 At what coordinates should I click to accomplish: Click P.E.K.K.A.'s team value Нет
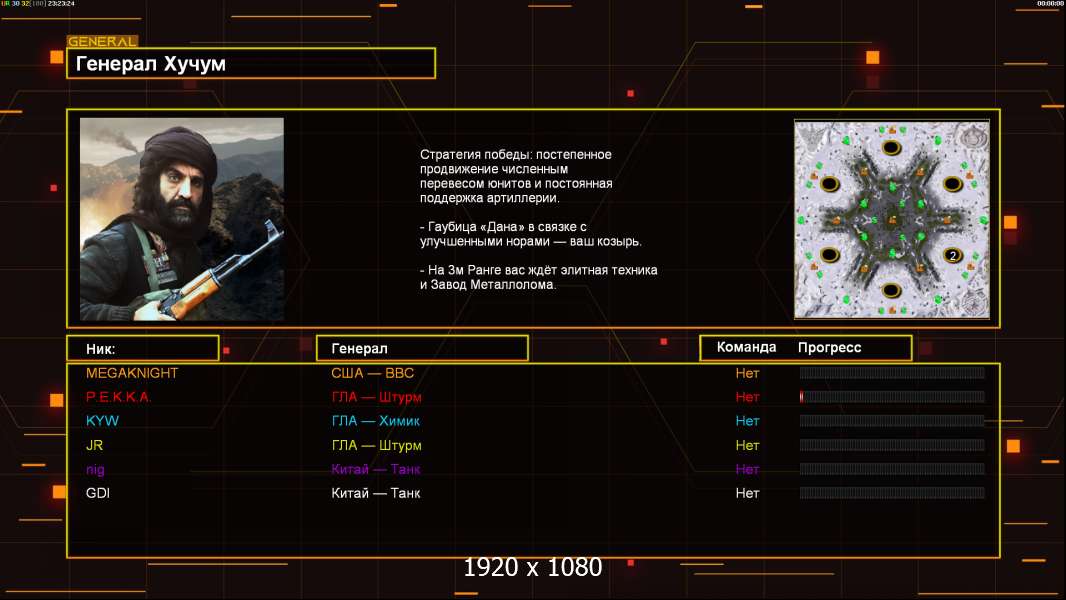[x=747, y=397]
